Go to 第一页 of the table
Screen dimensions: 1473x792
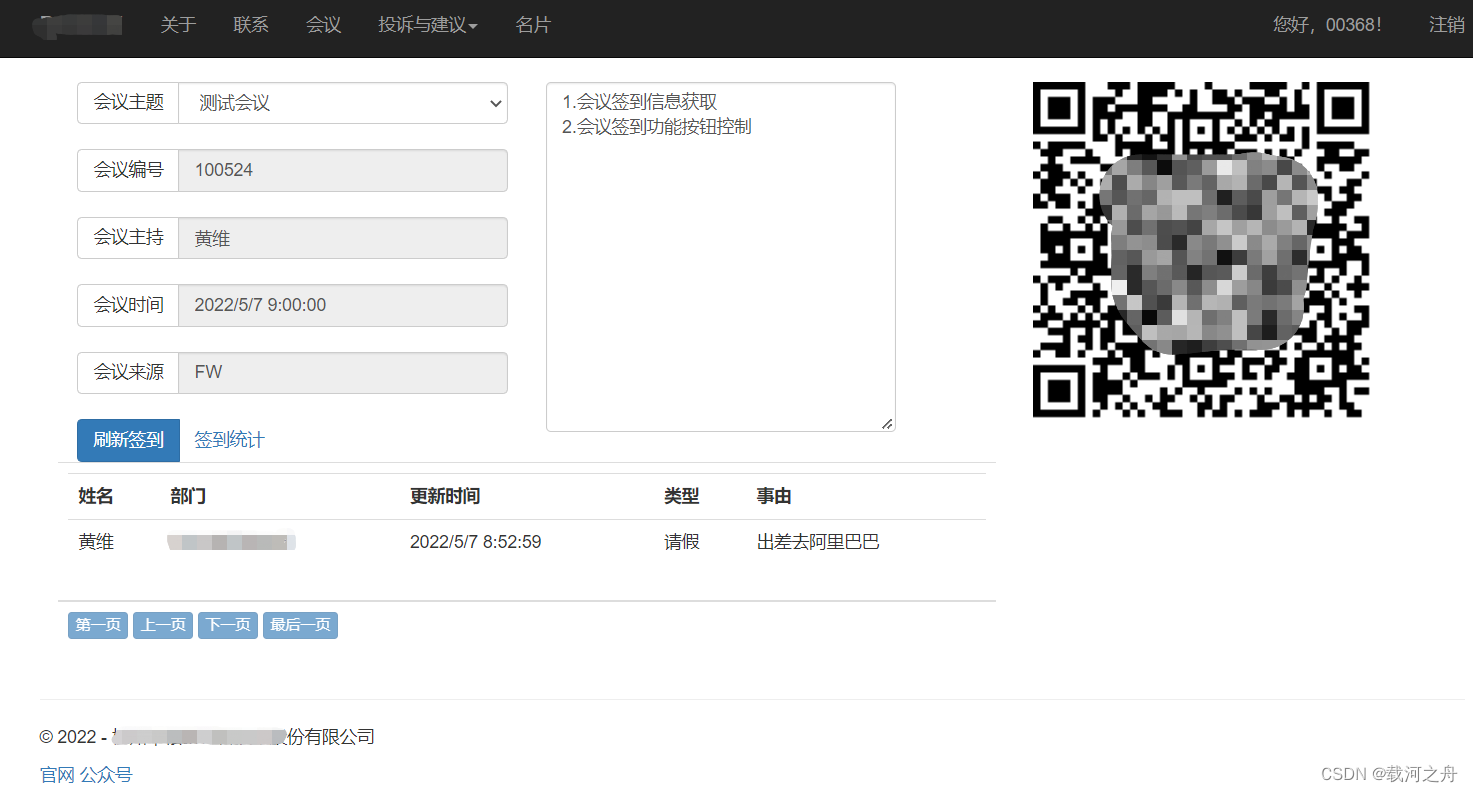[x=98, y=625]
